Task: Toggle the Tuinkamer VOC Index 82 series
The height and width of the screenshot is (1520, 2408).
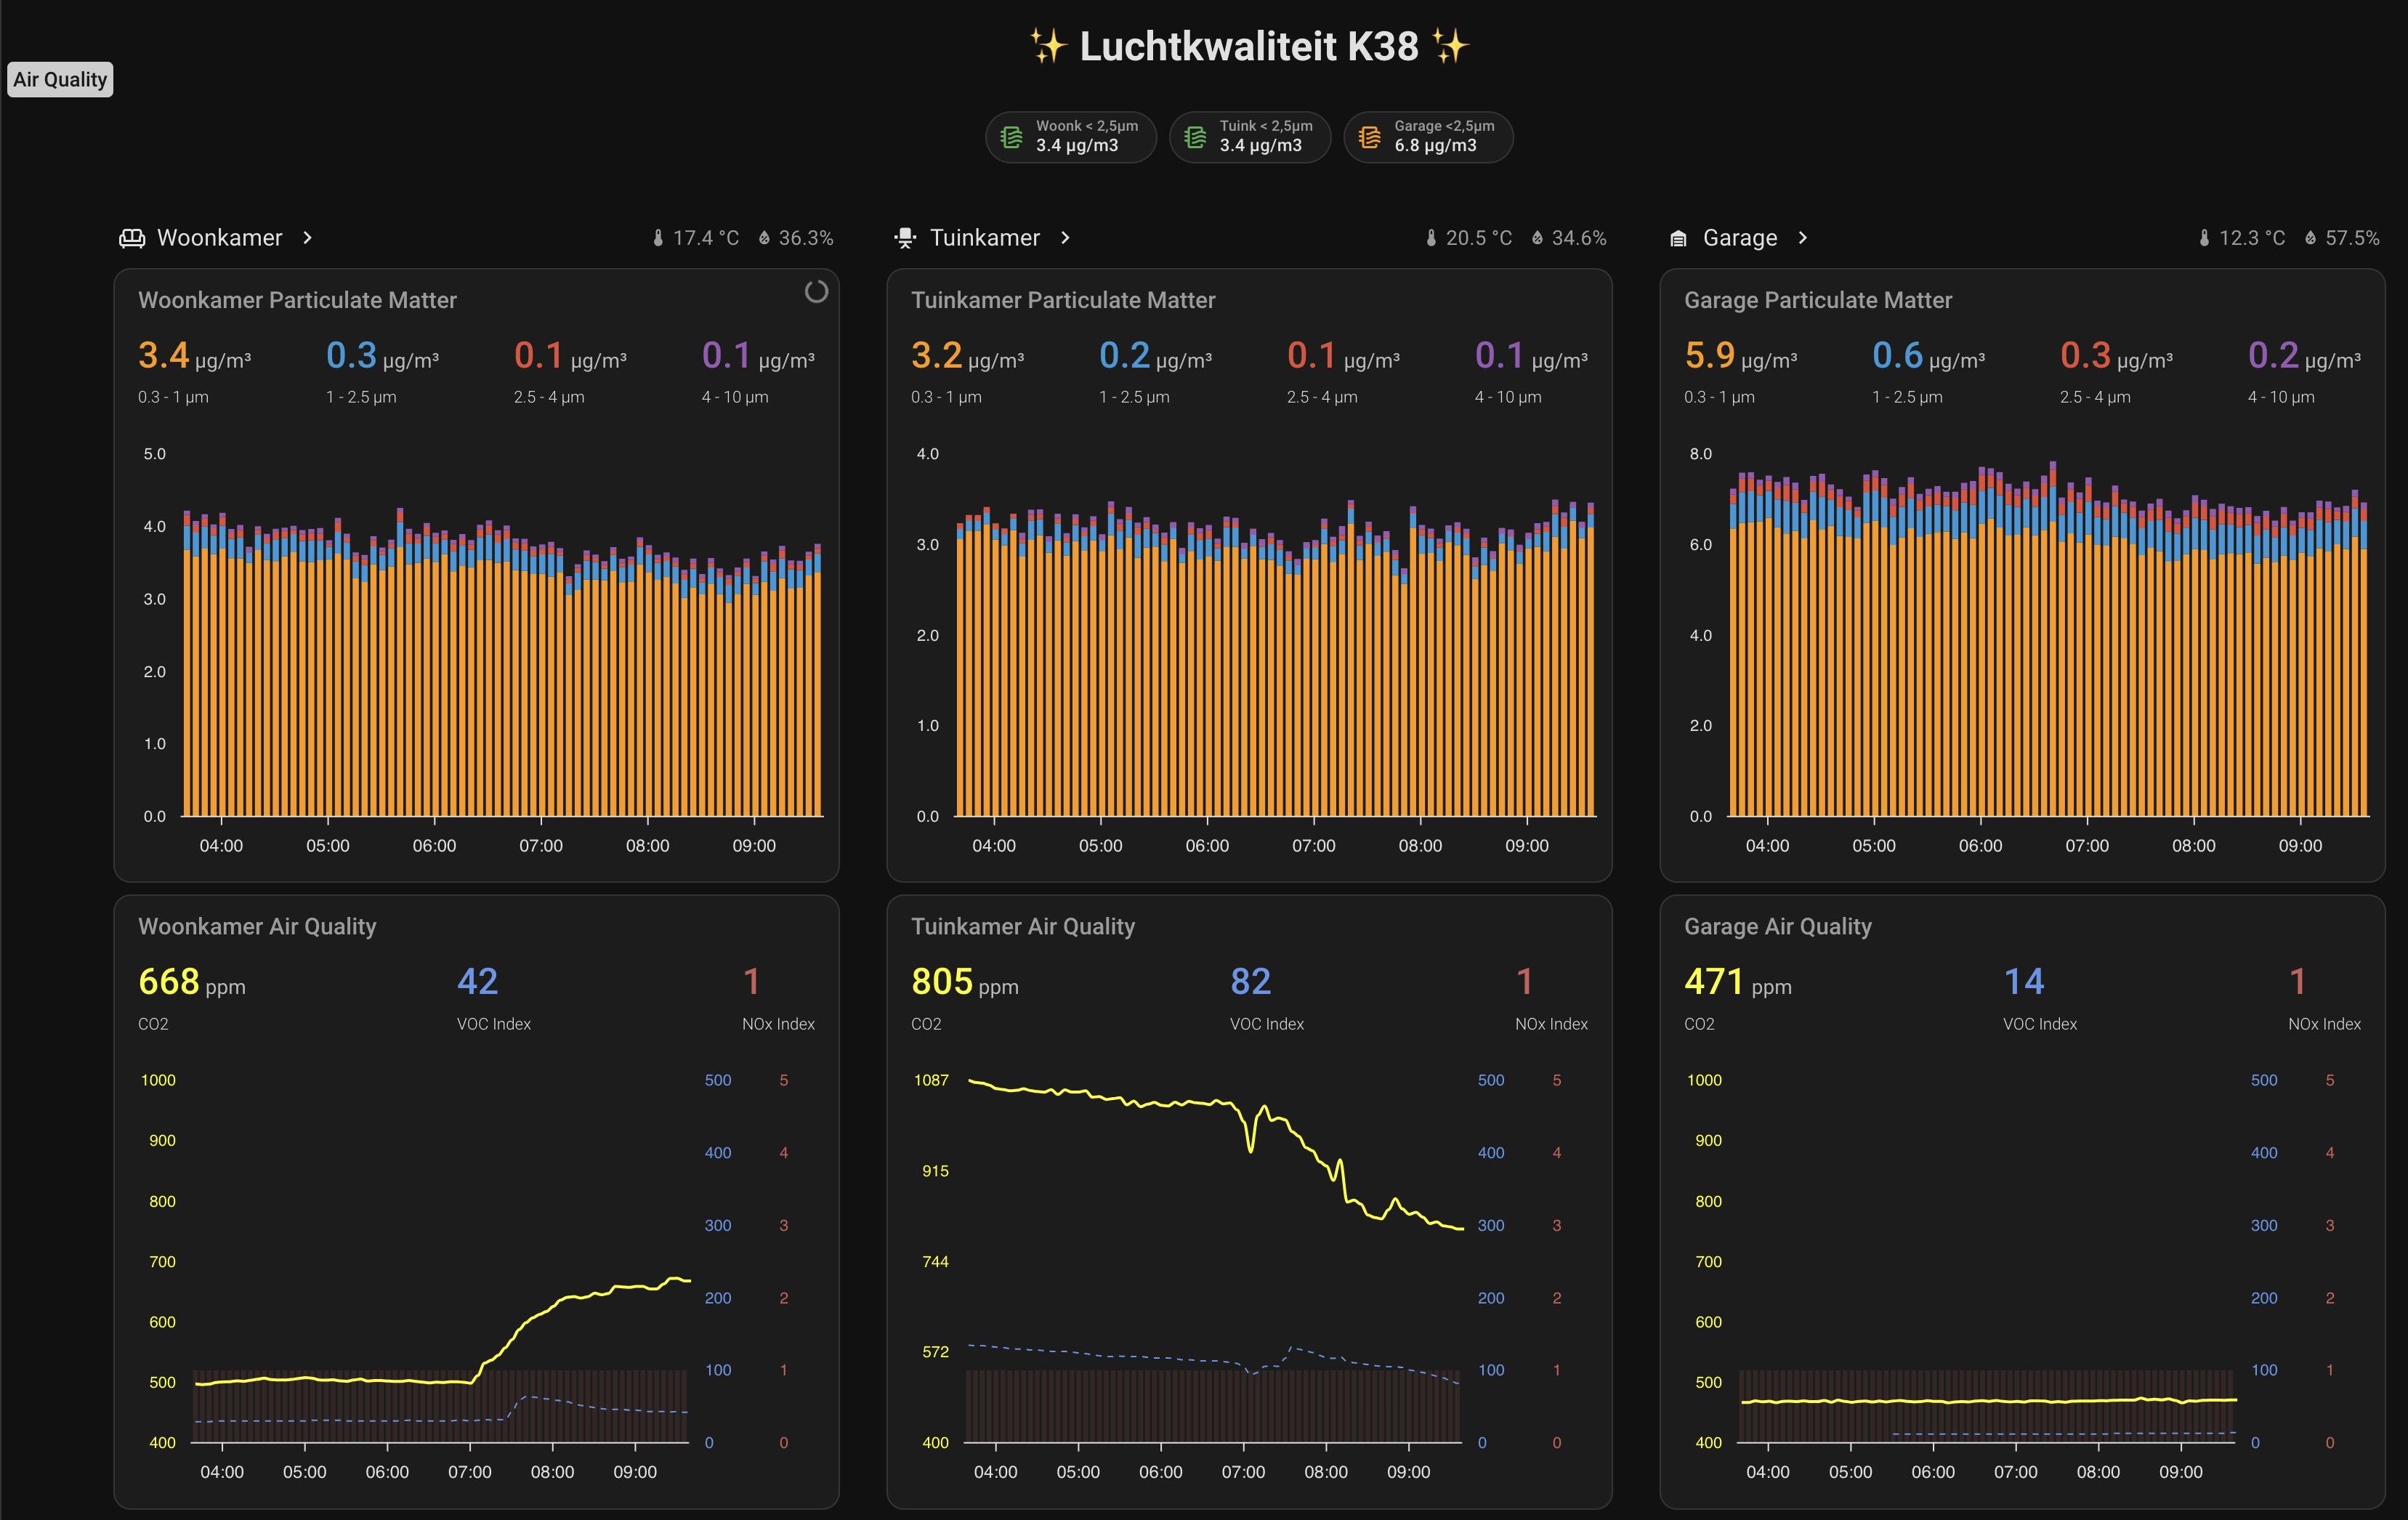Action: pos(1250,983)
